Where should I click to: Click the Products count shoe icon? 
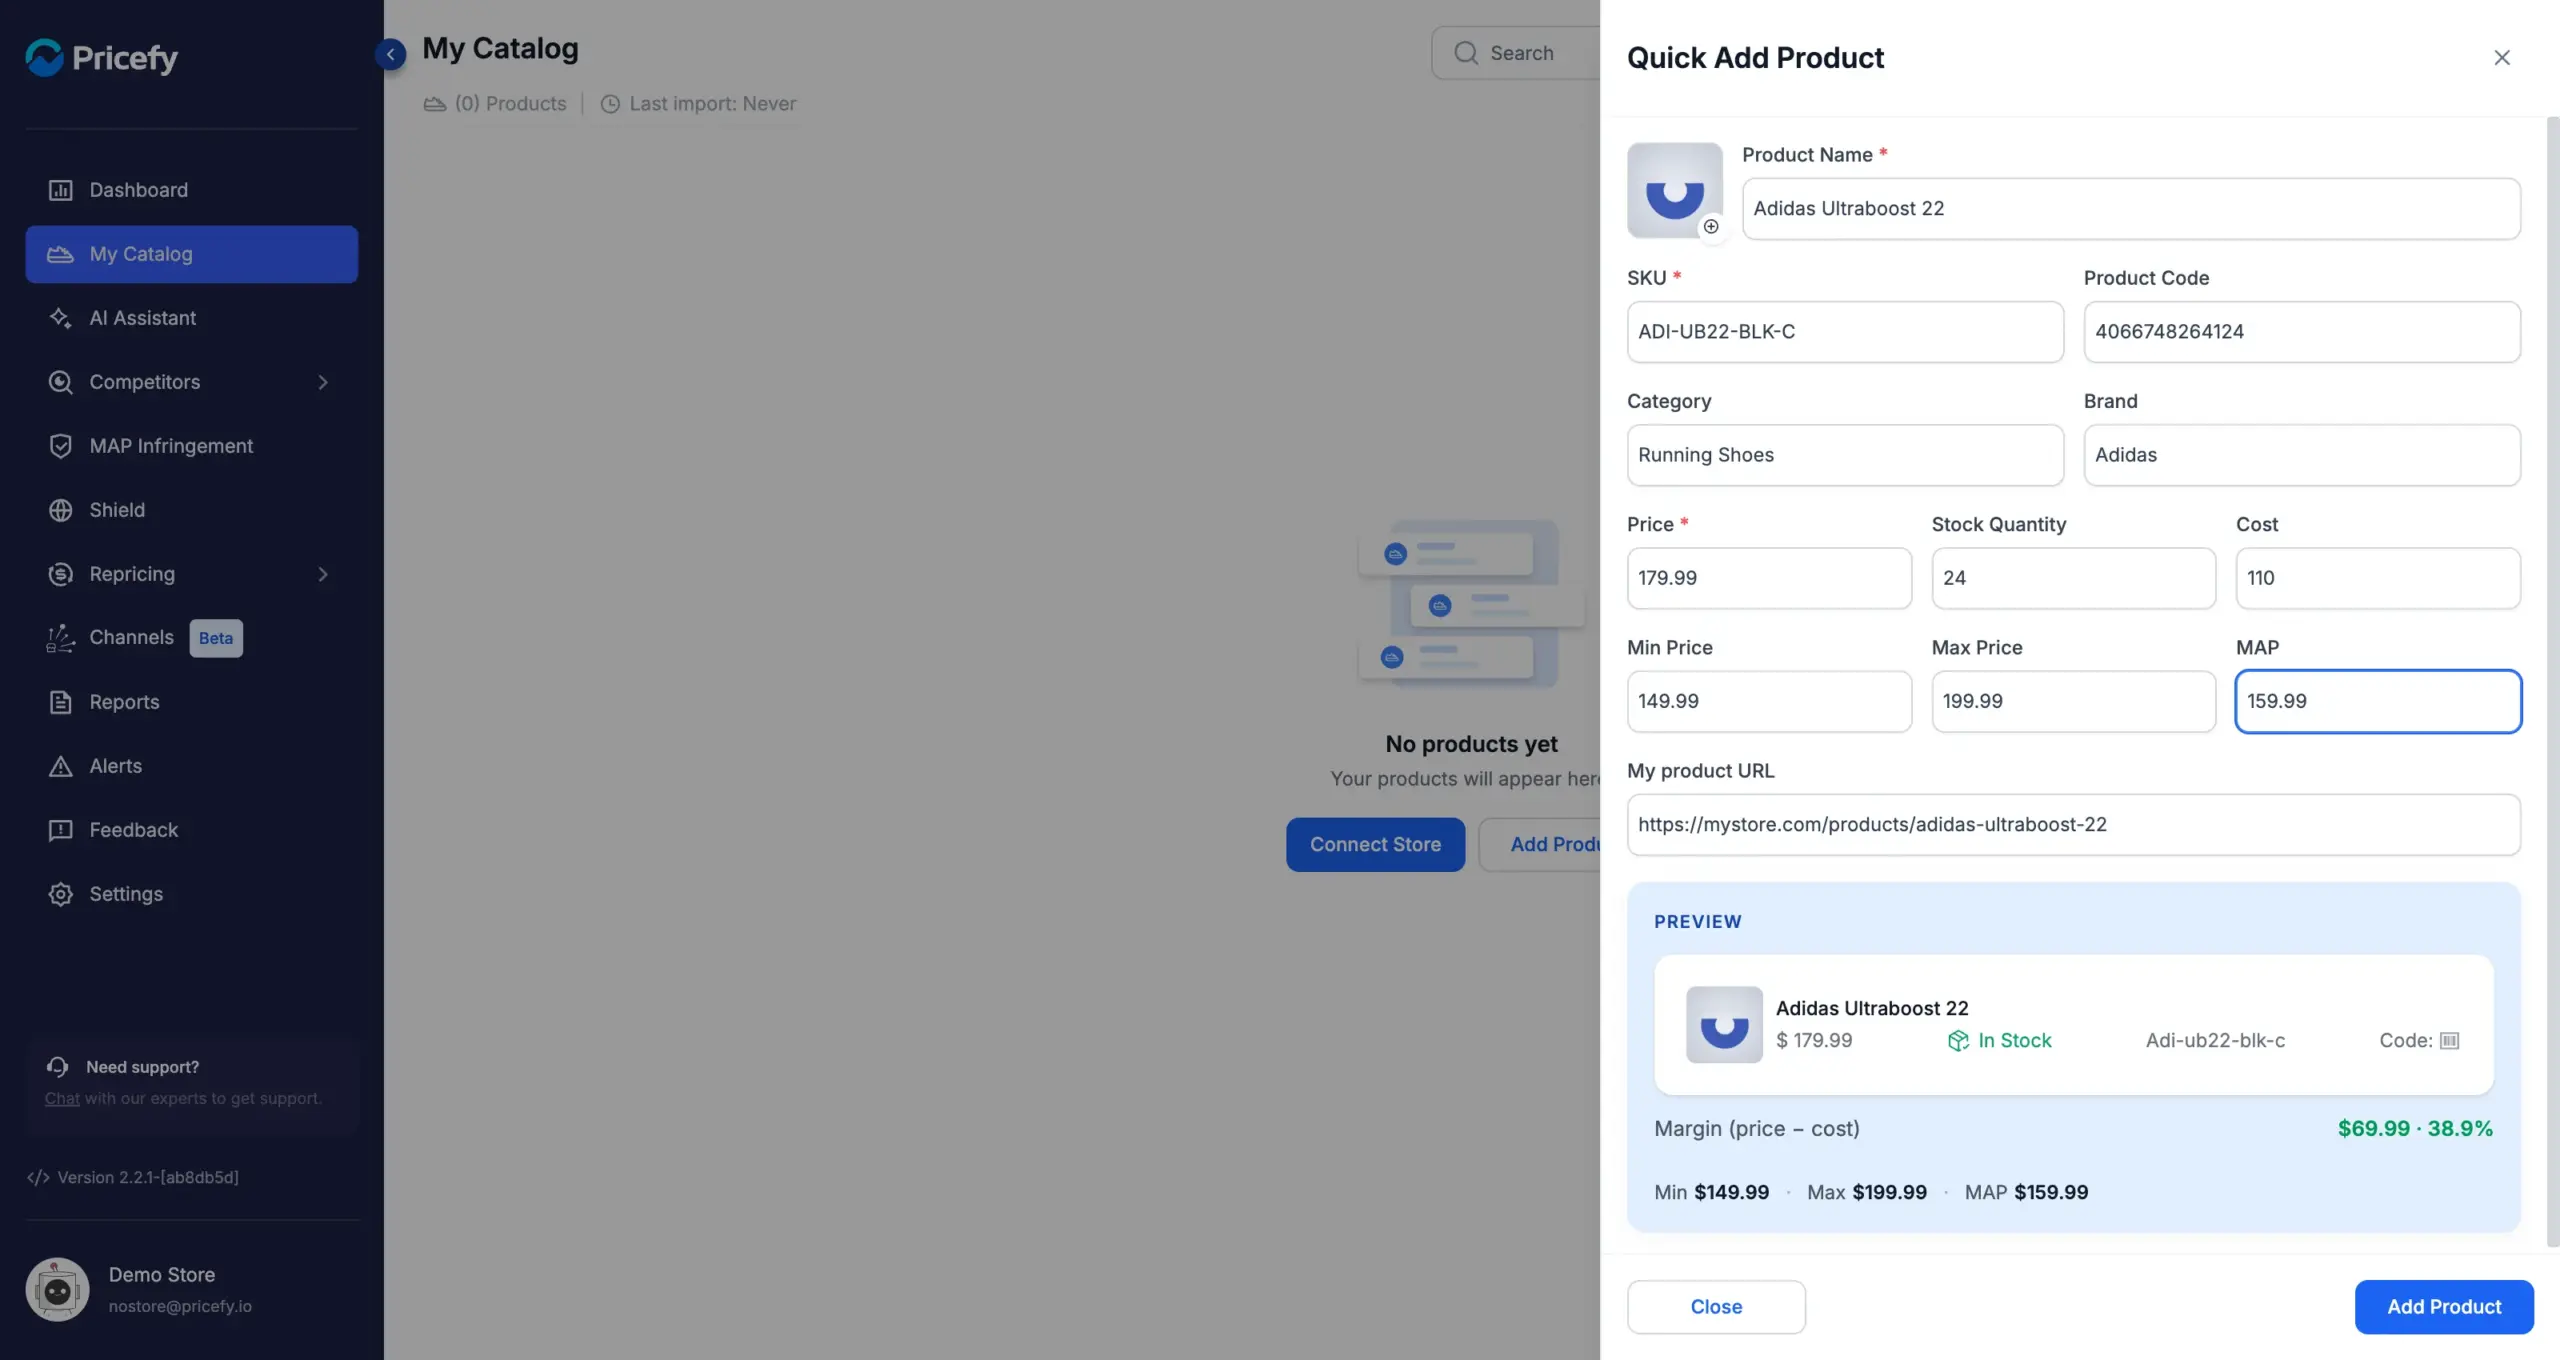[x=434, y=104]
